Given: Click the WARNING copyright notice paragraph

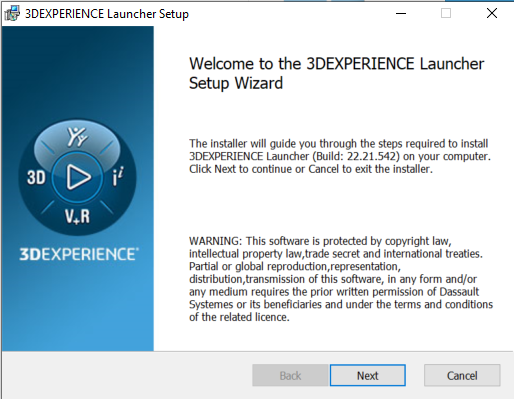Looking at the screenshot, I should pyautogui.click(x=341, y=279).
